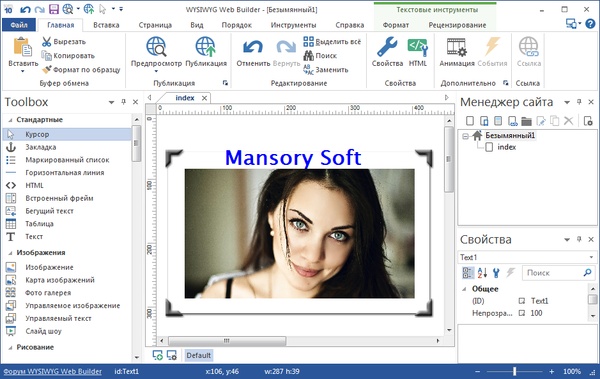Image resolution: width=600 pixels, height=379 pixels.
Task: Open Анимация animation settings
Action: [457, 47]
